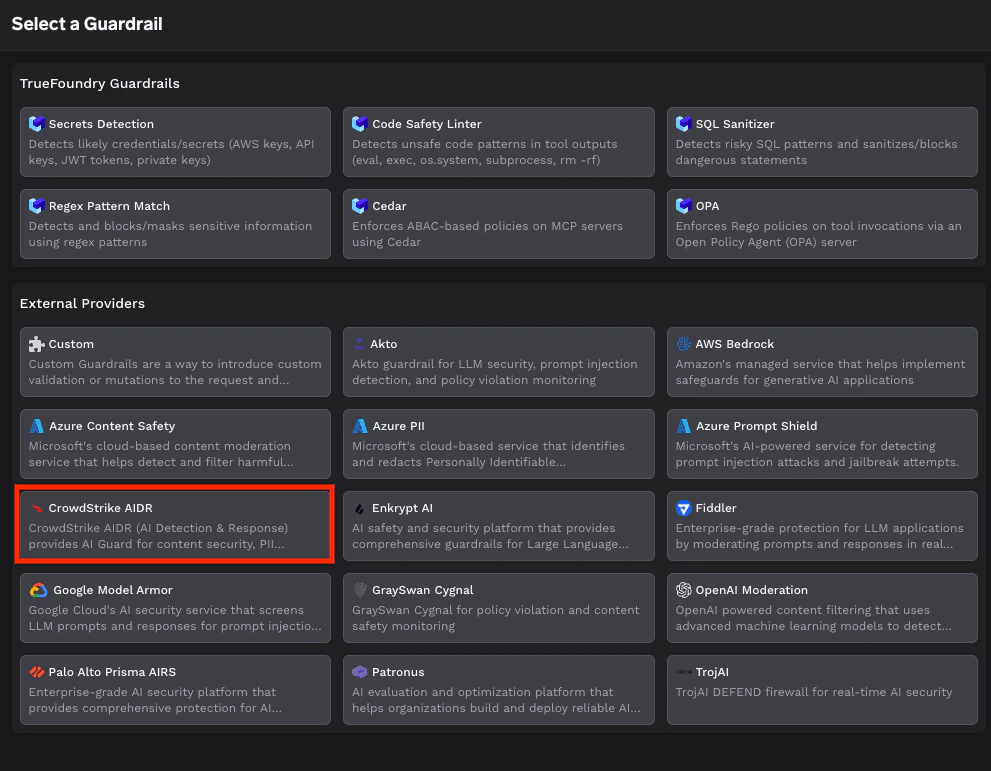The width and height of the screenshot is (991, 771).
Task: Click the SQL Sanitizer icon
Action: (x=683, y=124)
